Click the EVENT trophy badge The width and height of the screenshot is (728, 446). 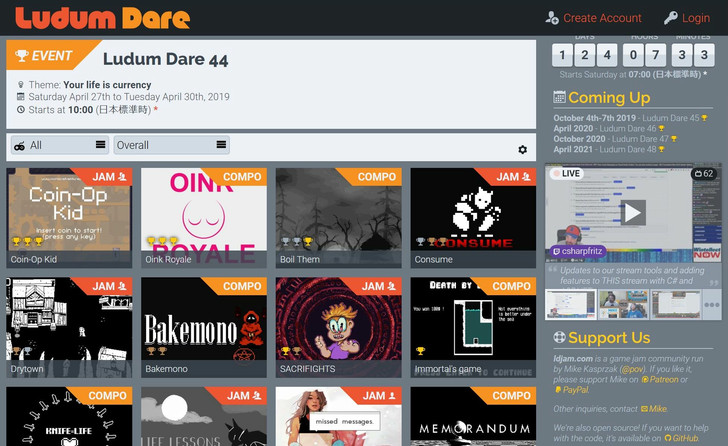coord(44,55)
